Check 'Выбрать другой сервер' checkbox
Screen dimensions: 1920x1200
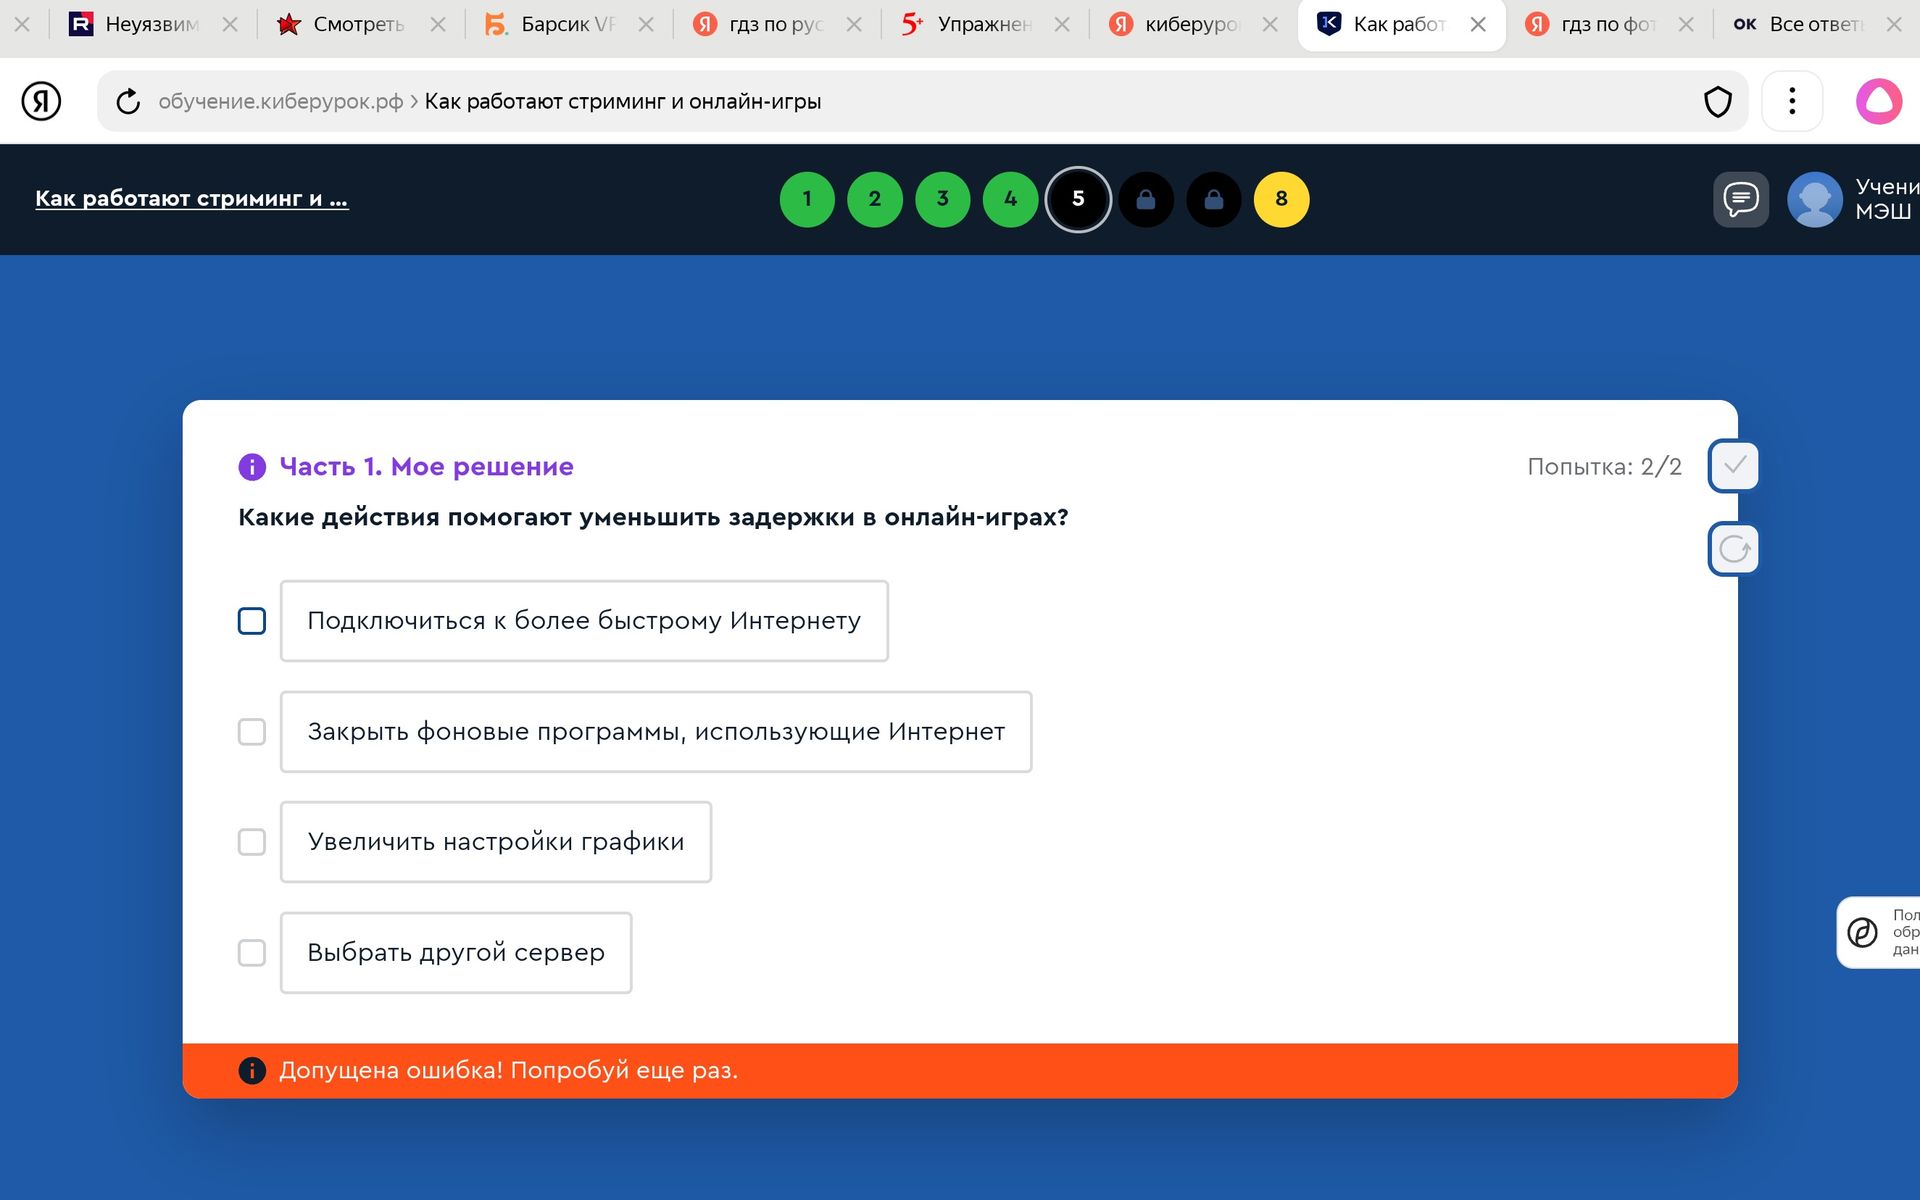tap(252, 953)
